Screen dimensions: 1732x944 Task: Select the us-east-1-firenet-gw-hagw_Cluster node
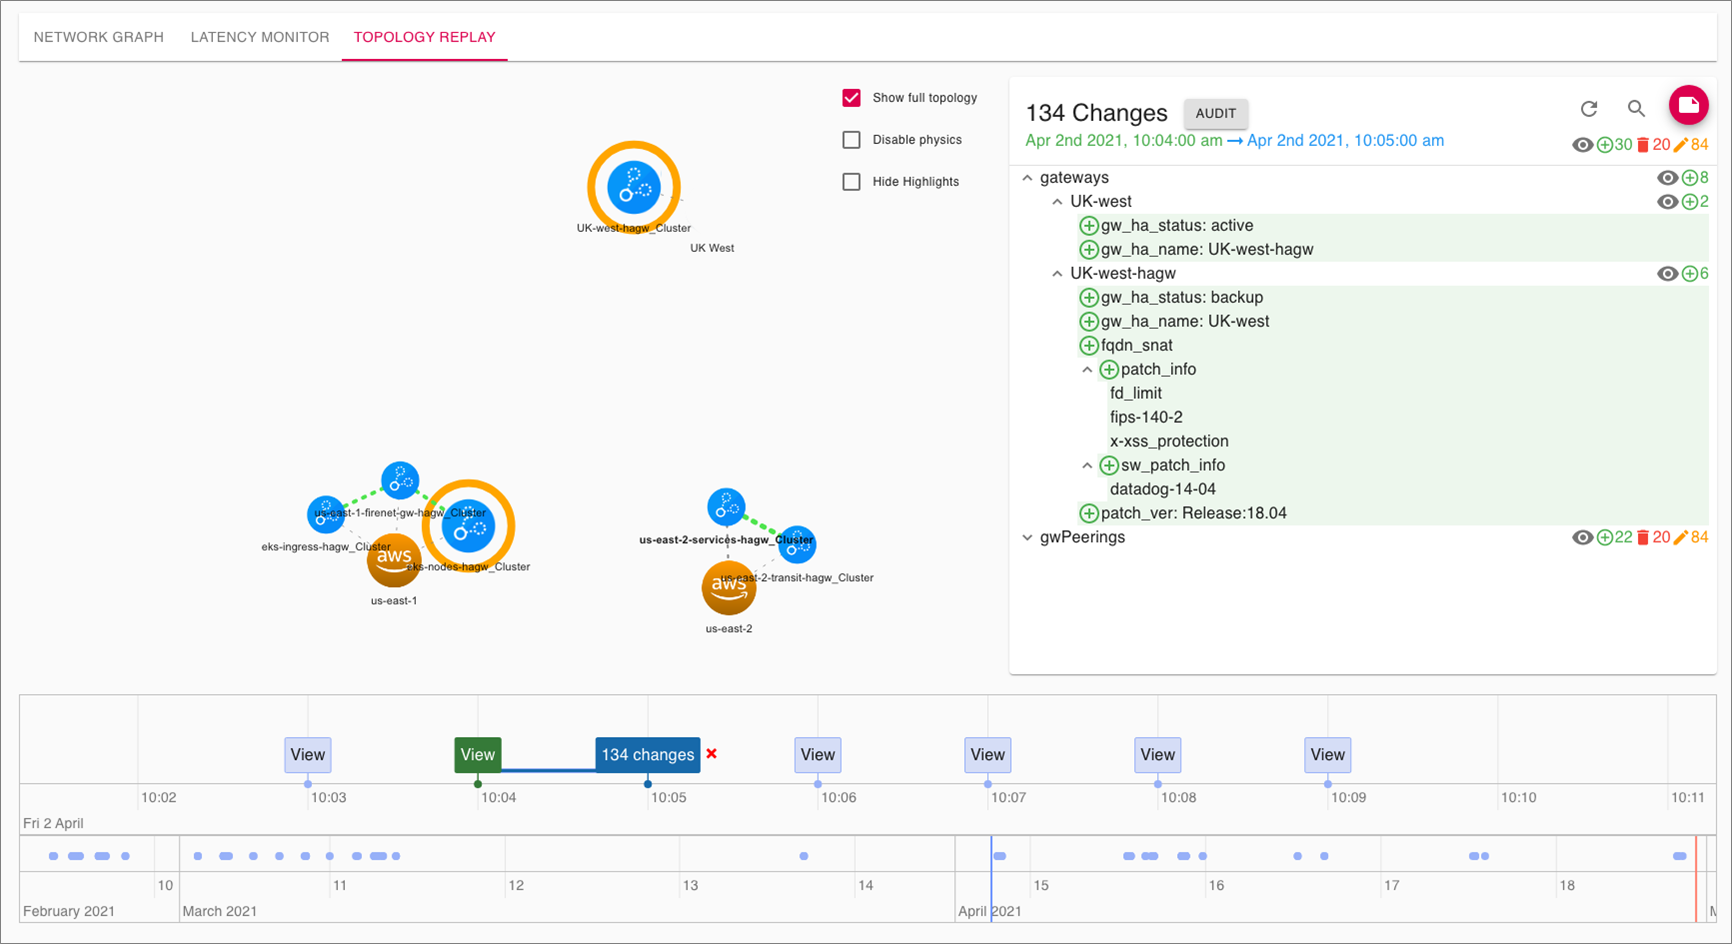(400, 481)
